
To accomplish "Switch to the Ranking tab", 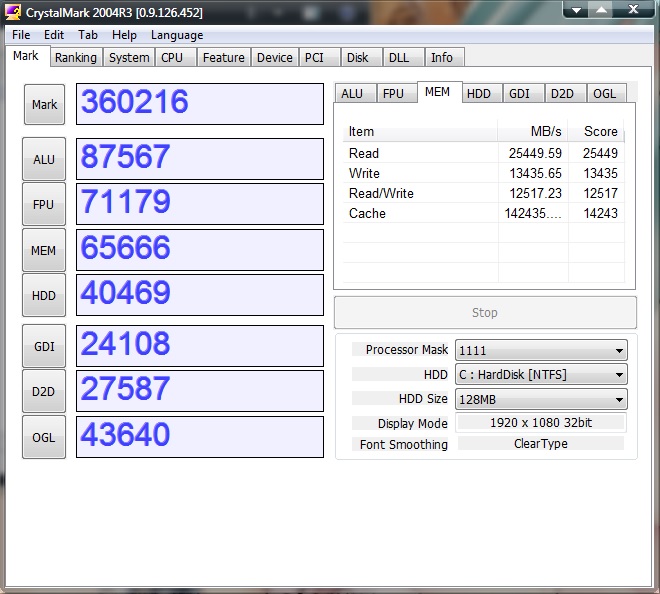I will (76, 58).
